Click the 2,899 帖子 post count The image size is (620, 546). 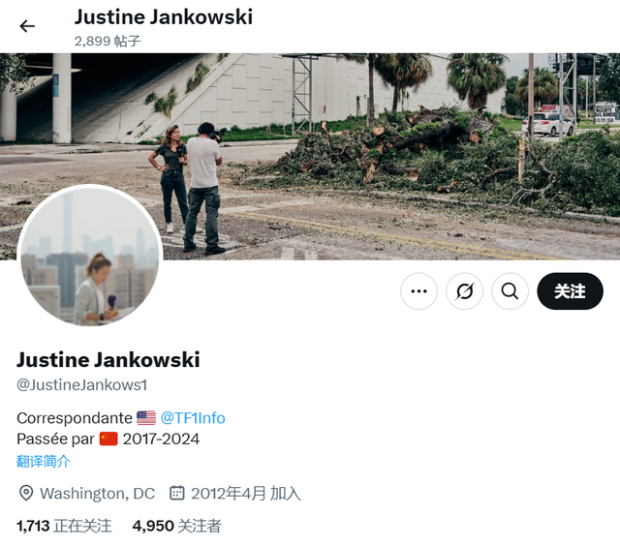(108, 41)
